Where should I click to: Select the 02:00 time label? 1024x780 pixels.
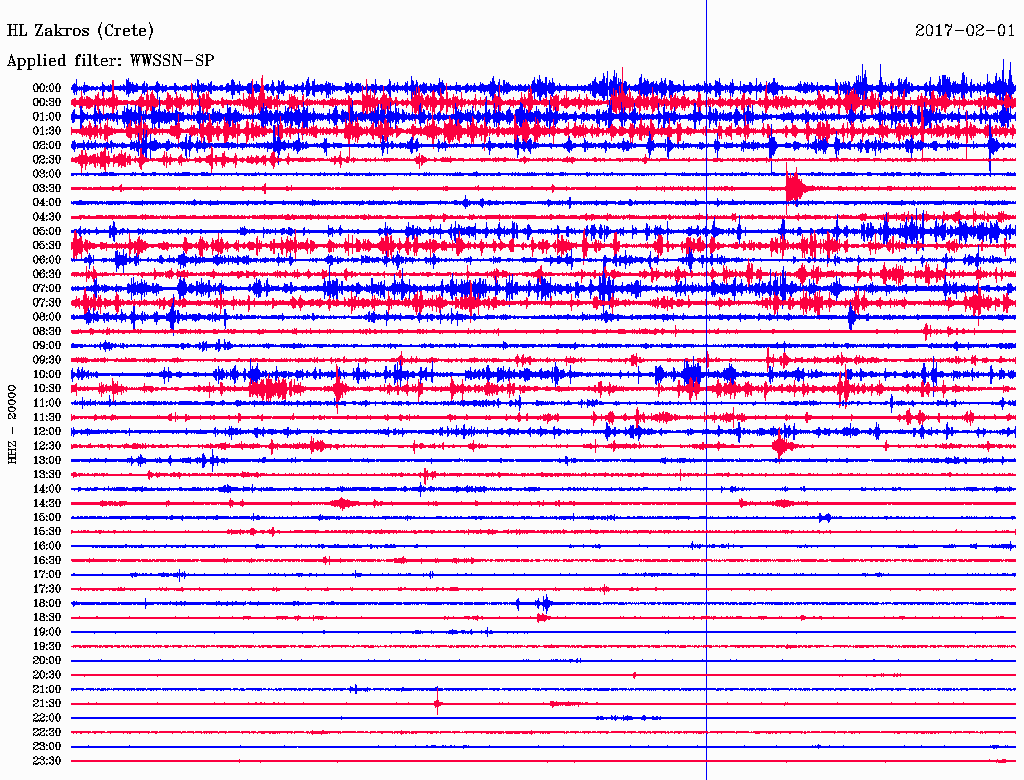tap(47, 145)
